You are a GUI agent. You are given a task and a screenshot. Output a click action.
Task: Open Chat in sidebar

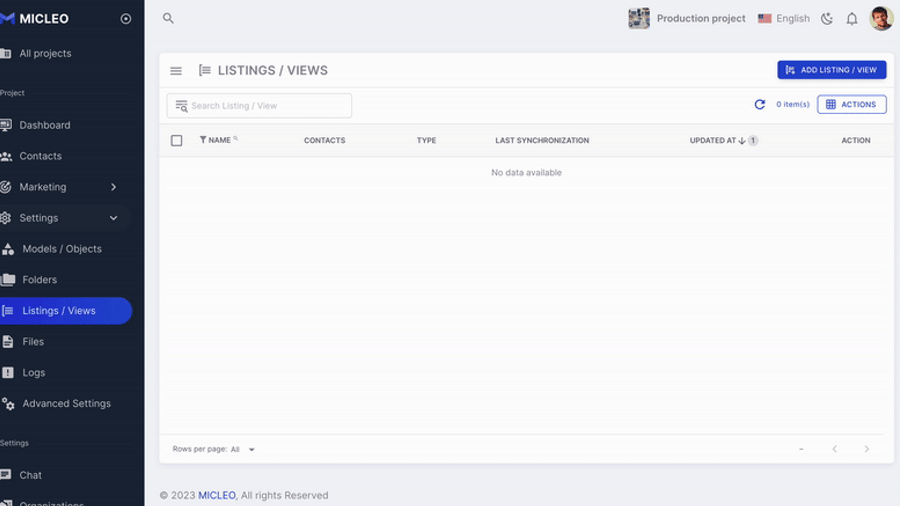[x=30, y=475]
